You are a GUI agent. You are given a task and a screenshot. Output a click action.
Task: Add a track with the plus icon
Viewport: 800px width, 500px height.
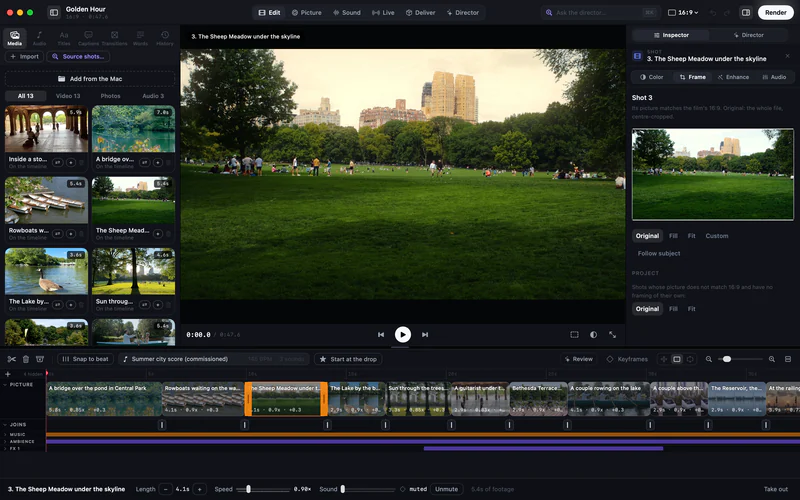point(8,374)
